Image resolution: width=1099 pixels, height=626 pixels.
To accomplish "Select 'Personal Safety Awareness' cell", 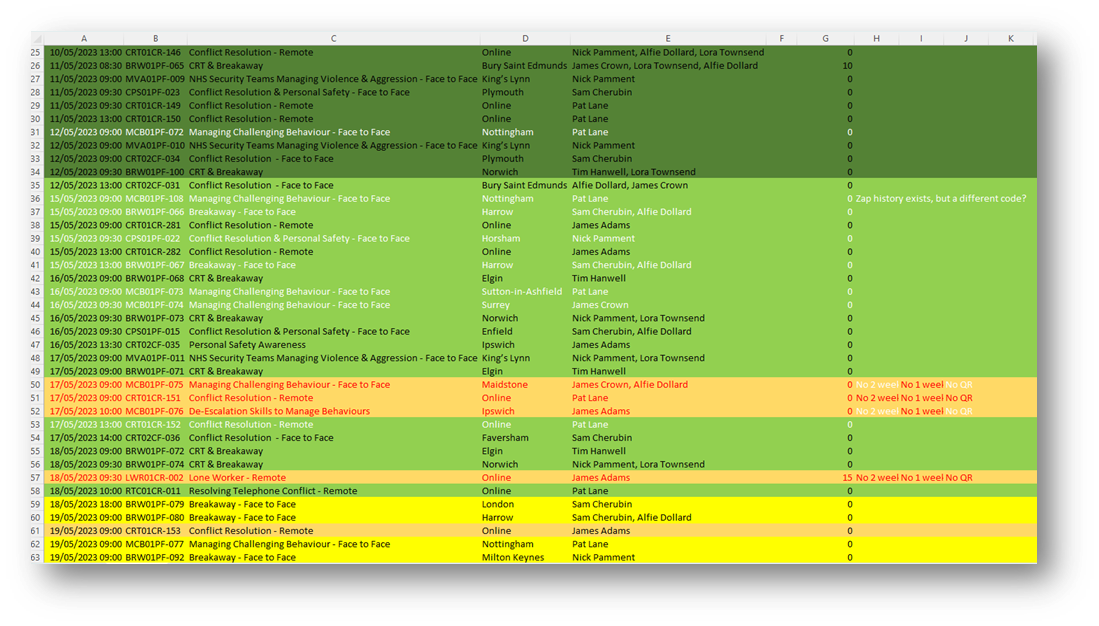I will [247, 345].
